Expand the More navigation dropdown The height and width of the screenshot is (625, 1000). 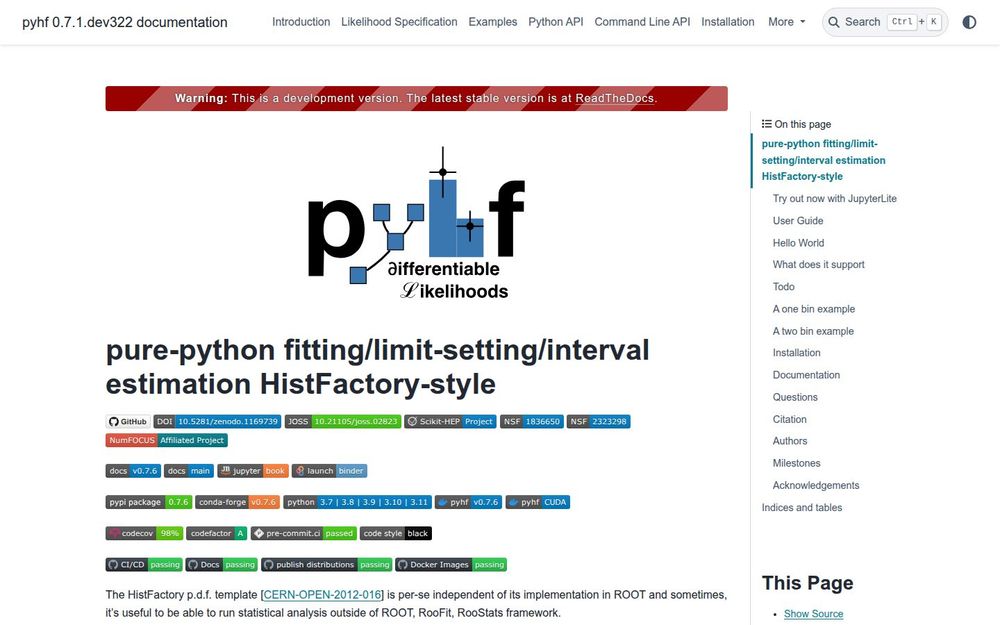coord(786,21)
